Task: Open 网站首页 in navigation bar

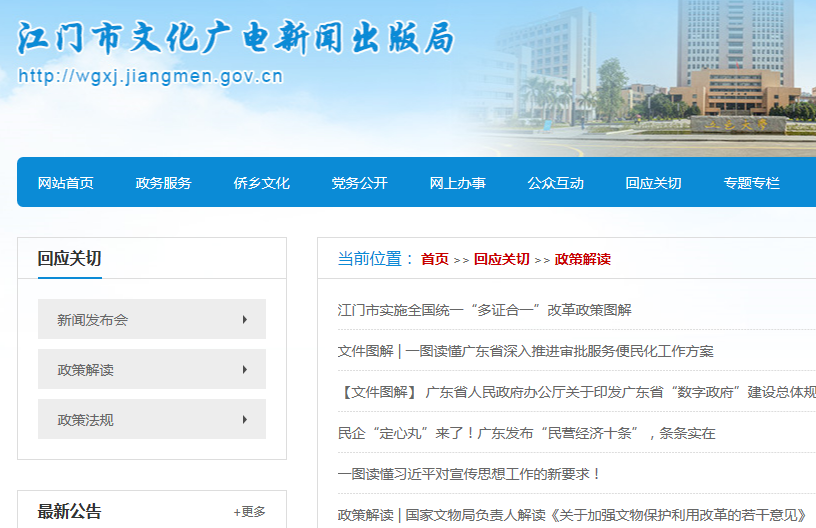Action: (x=66, y=183)
